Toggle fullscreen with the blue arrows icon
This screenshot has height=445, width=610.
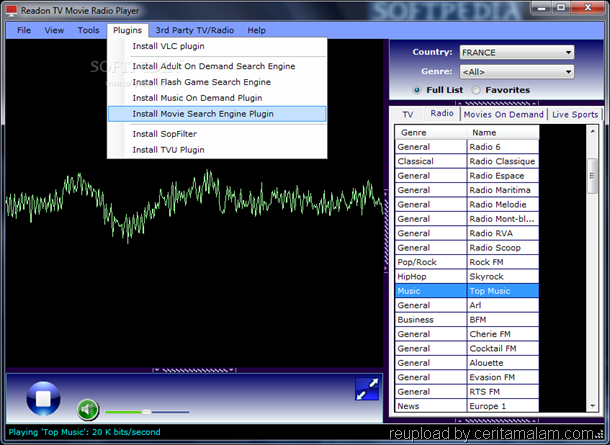[x=367, y=389]
